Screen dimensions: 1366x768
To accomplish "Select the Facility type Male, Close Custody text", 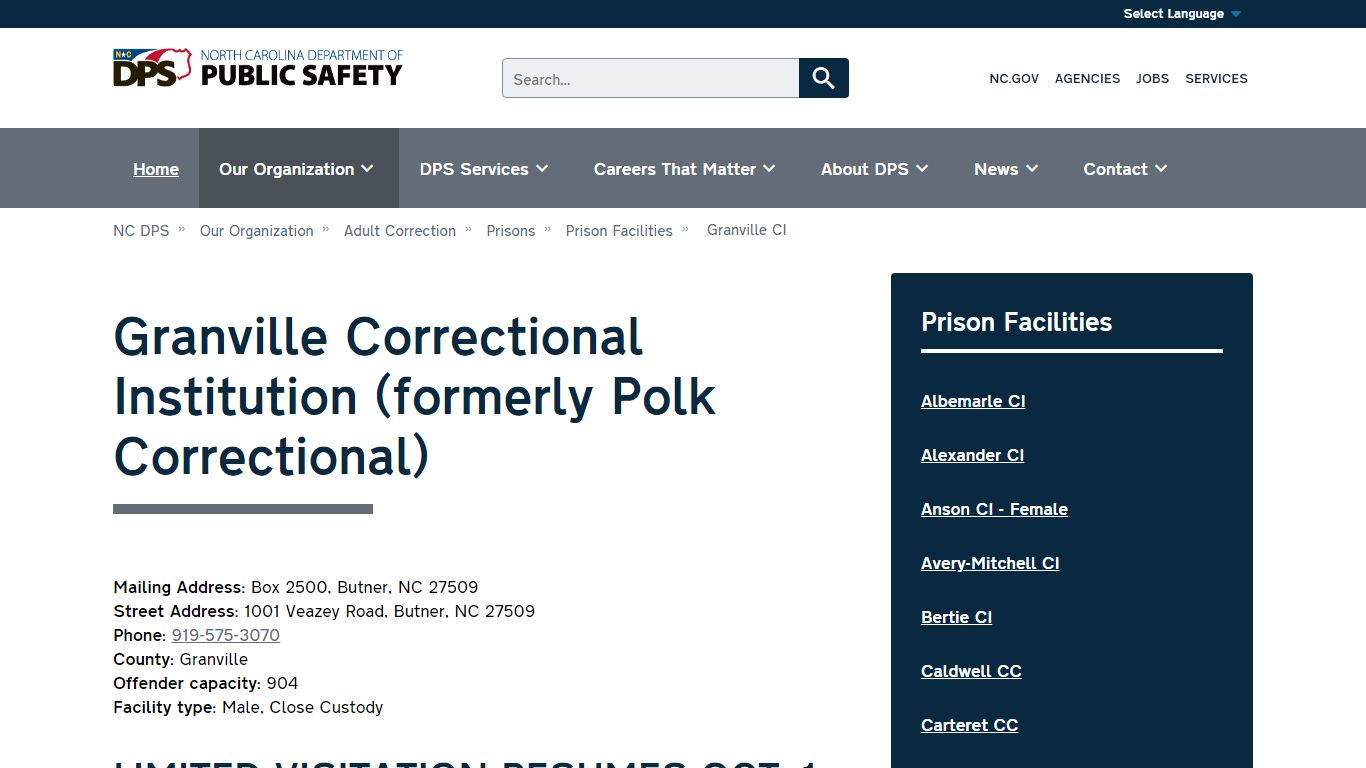I will coord(248,707).
